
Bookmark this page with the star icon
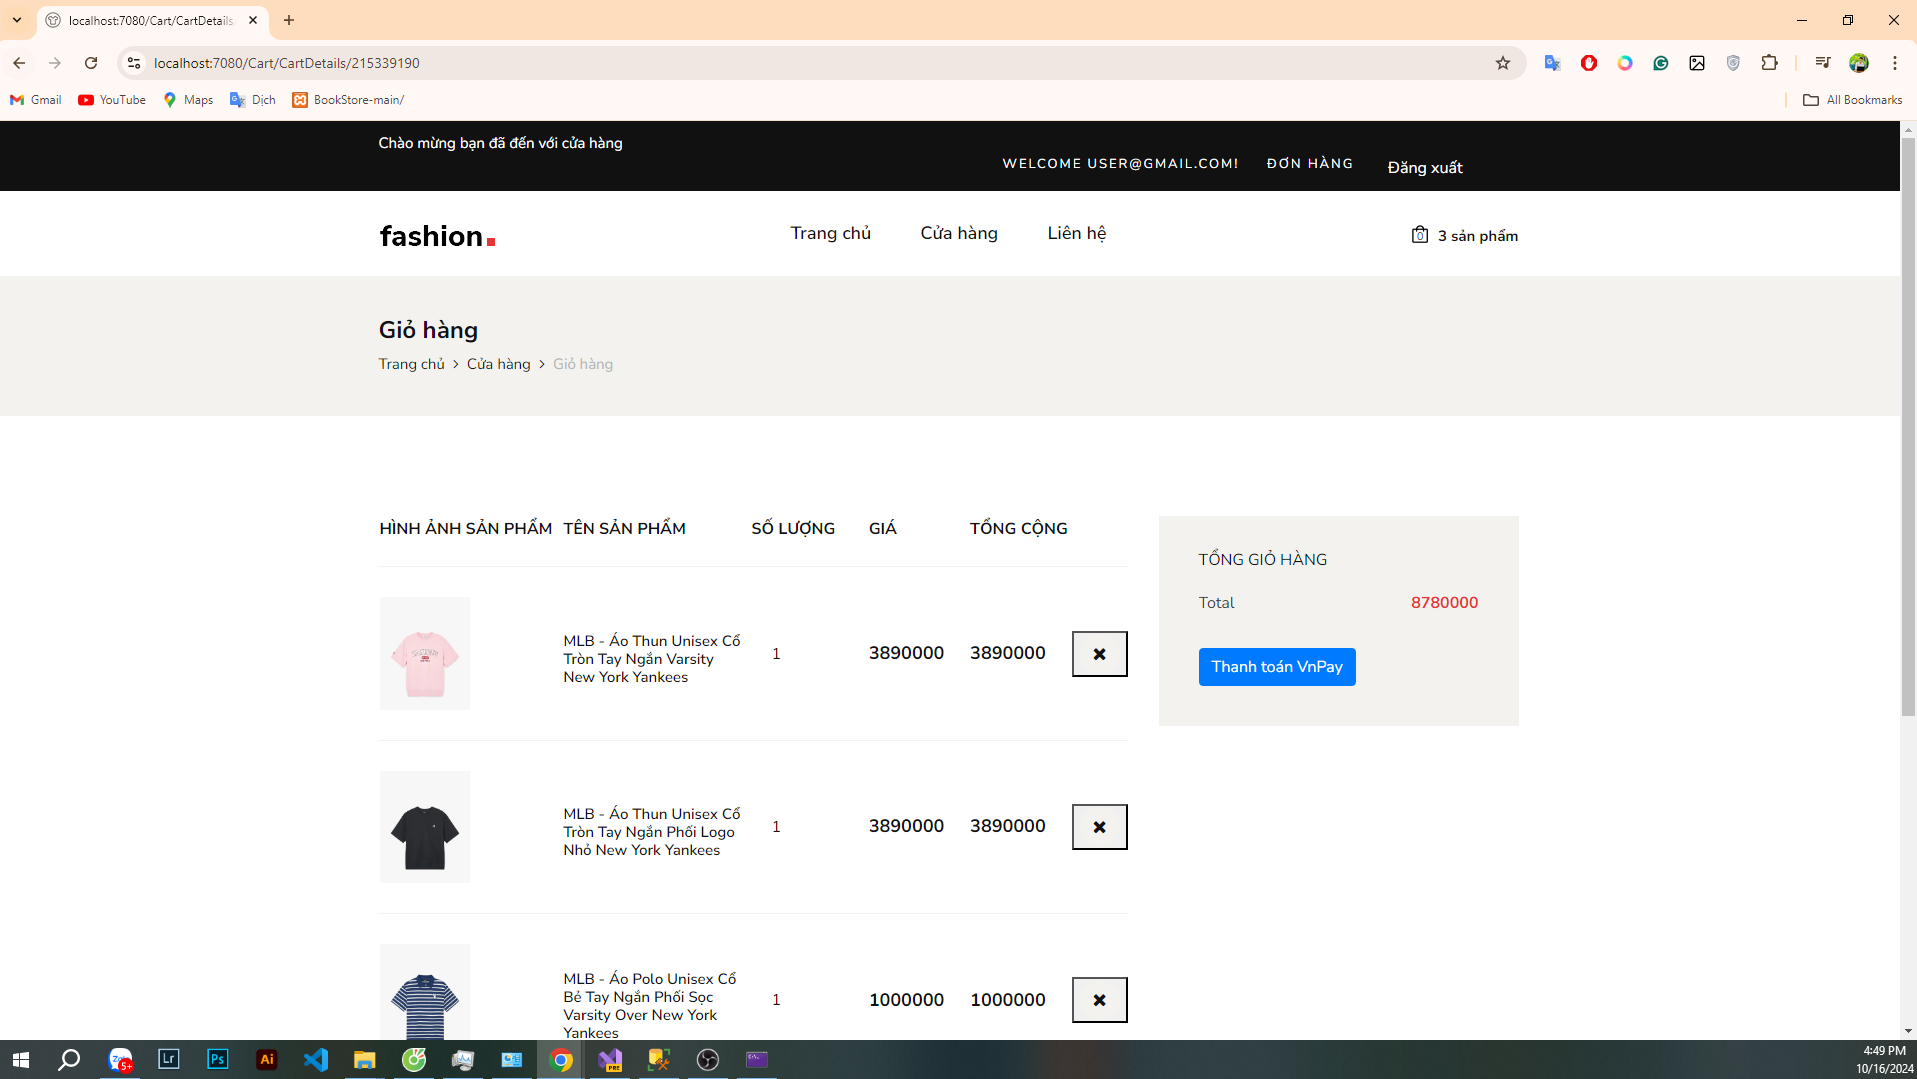click(1503, 63)
